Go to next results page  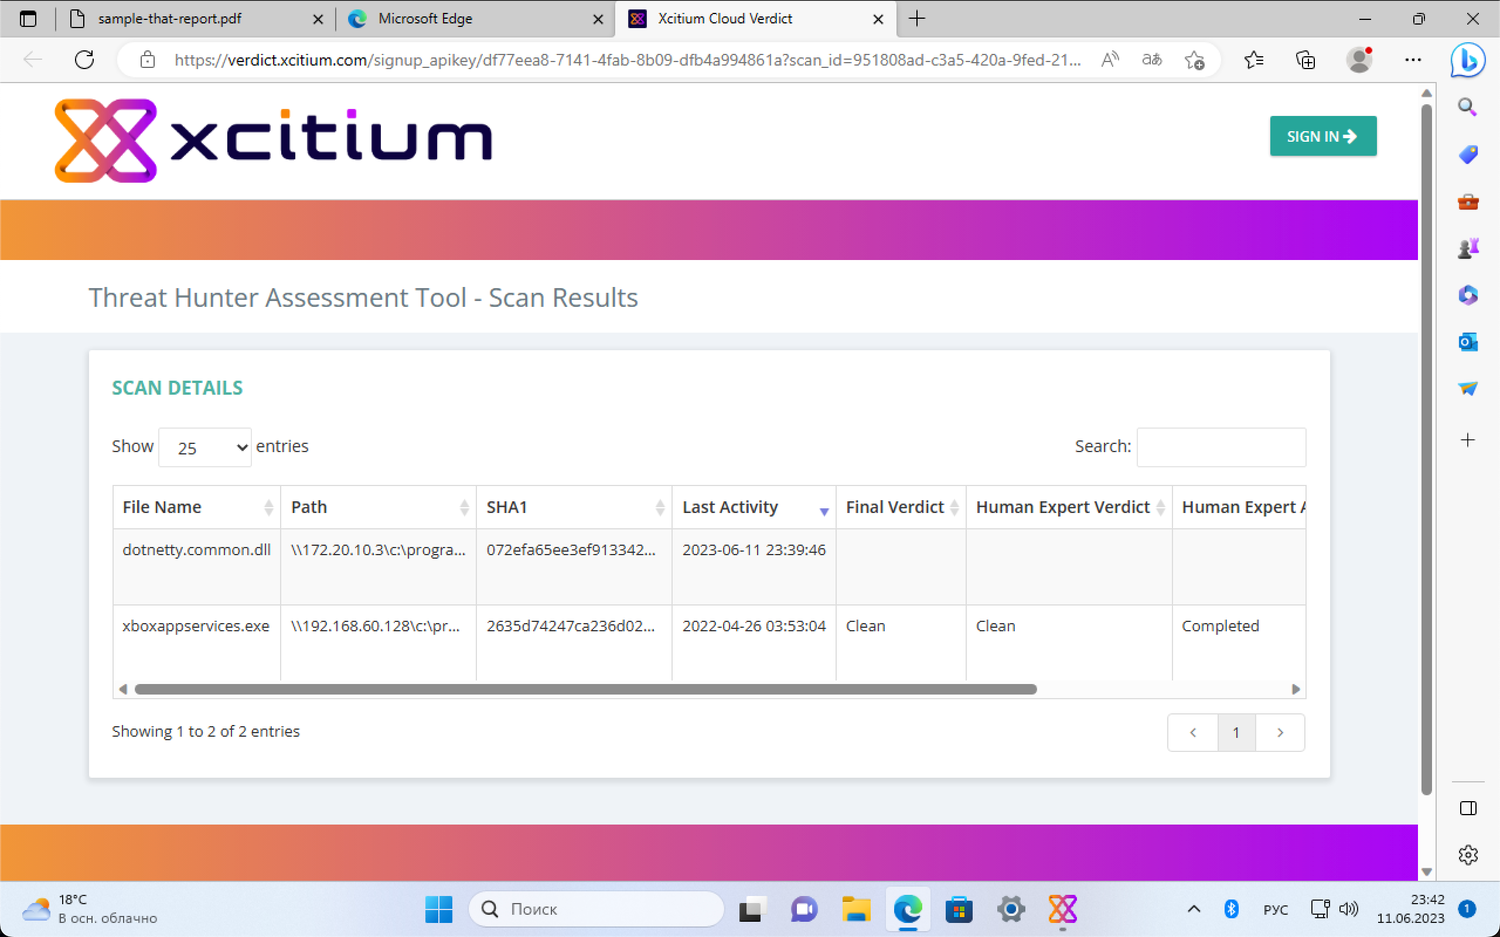click(1280, 733)
